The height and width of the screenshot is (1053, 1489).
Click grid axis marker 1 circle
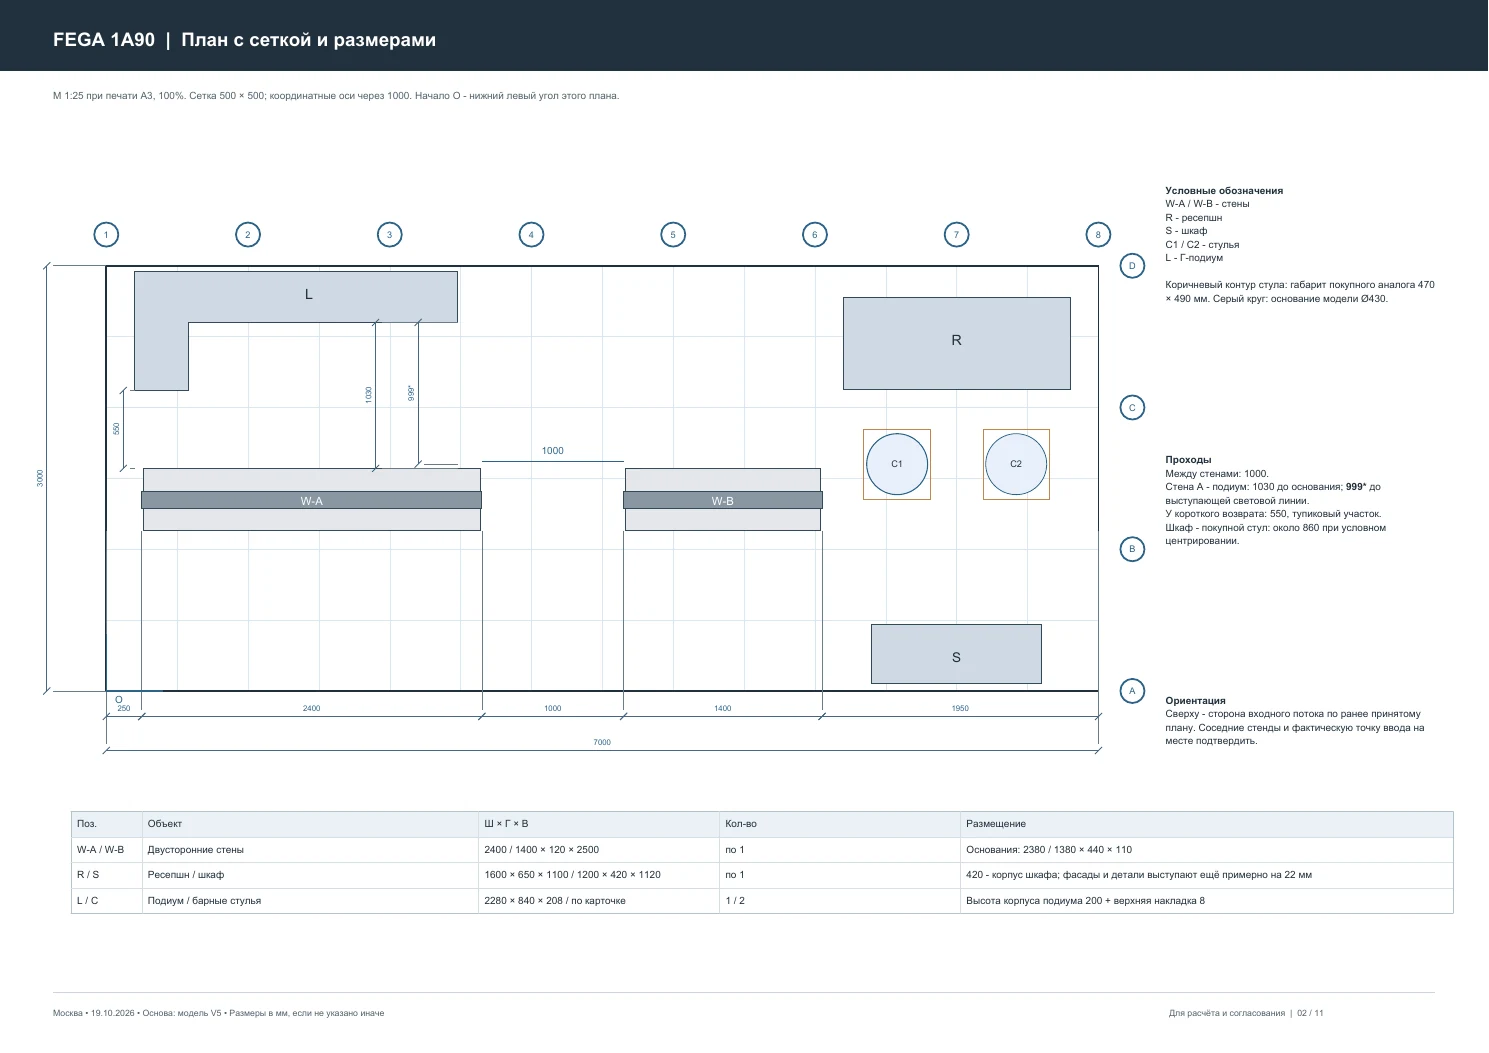tap(106, 235)
